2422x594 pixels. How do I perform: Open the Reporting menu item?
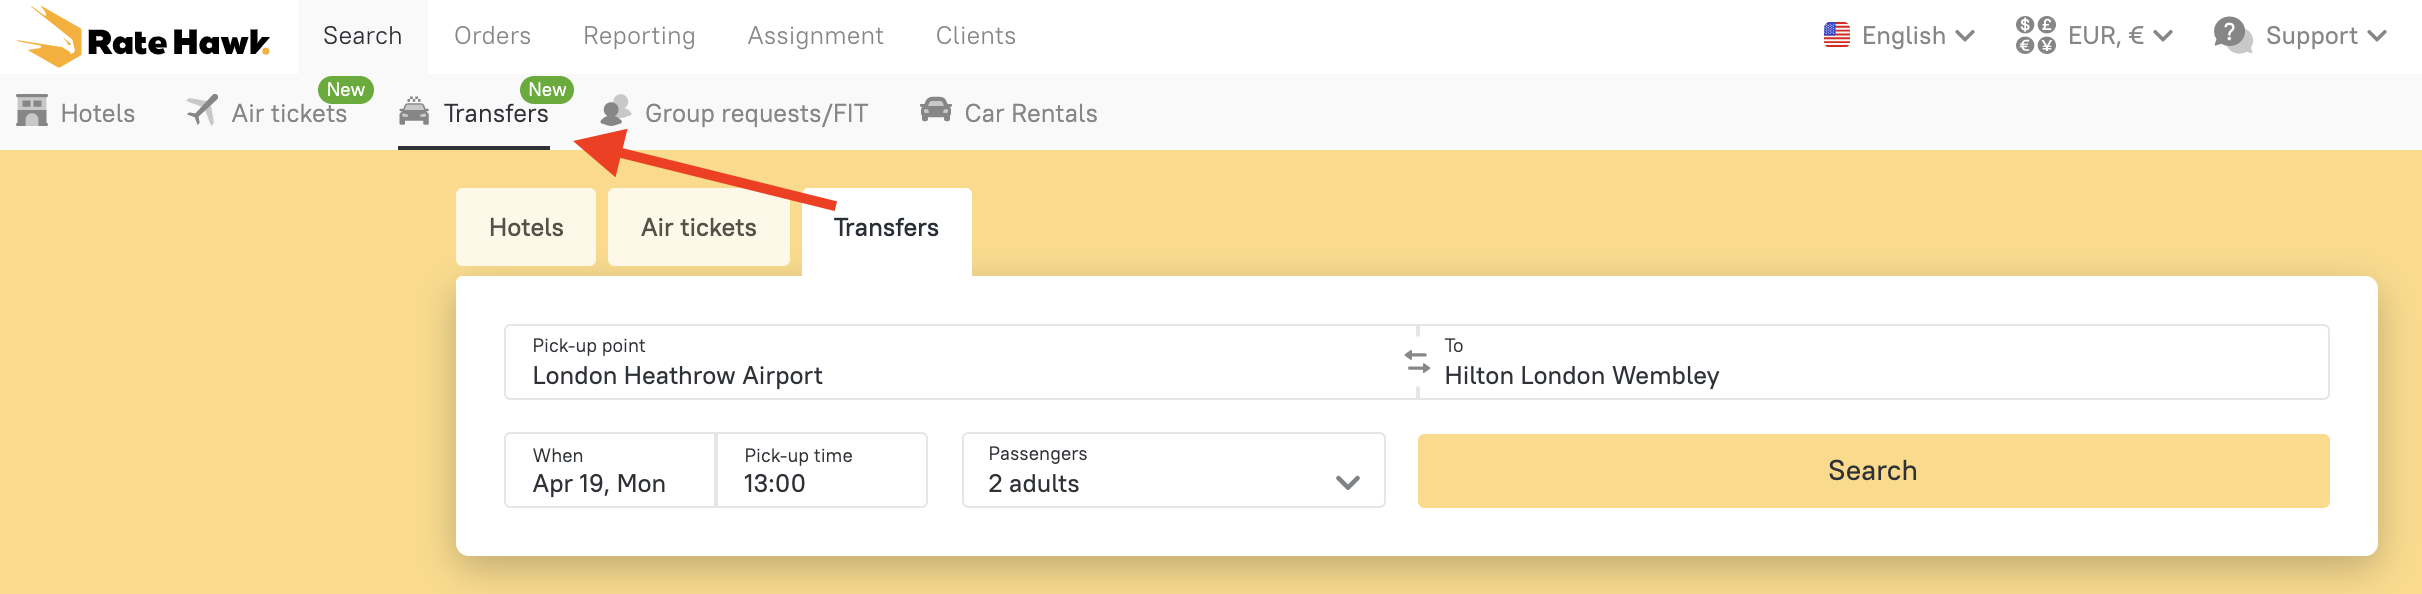point(639,36)
